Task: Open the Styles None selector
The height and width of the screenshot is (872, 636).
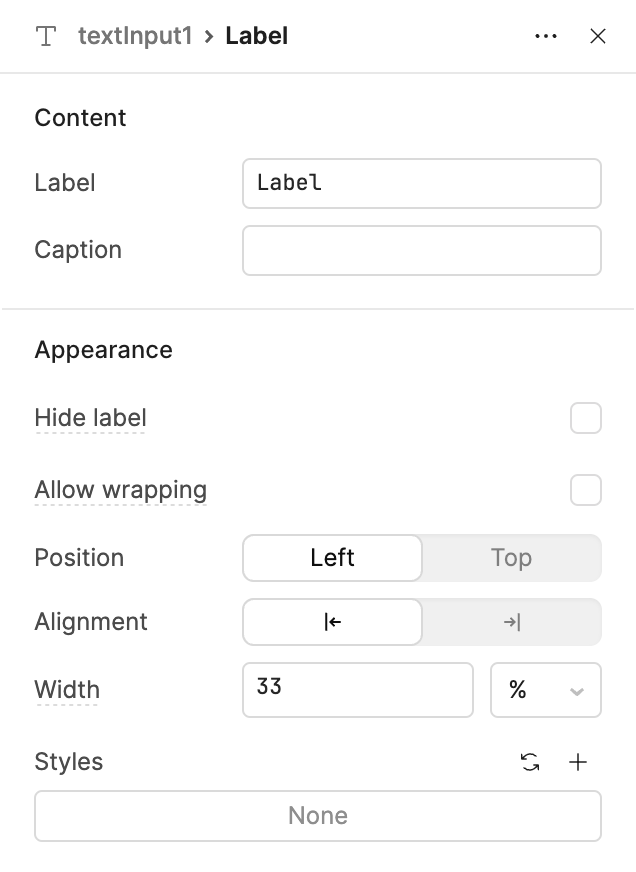Action: click(x=318, y=816)
